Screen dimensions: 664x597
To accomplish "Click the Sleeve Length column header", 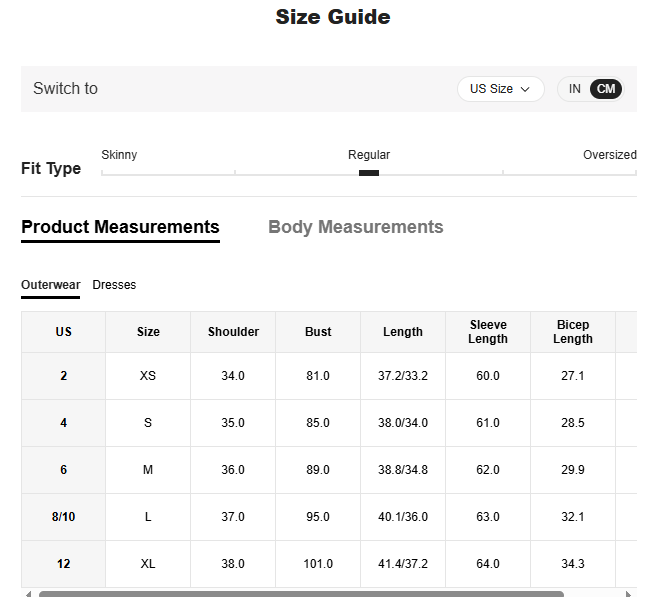I will pyautogui.click(x=487, y=332).
